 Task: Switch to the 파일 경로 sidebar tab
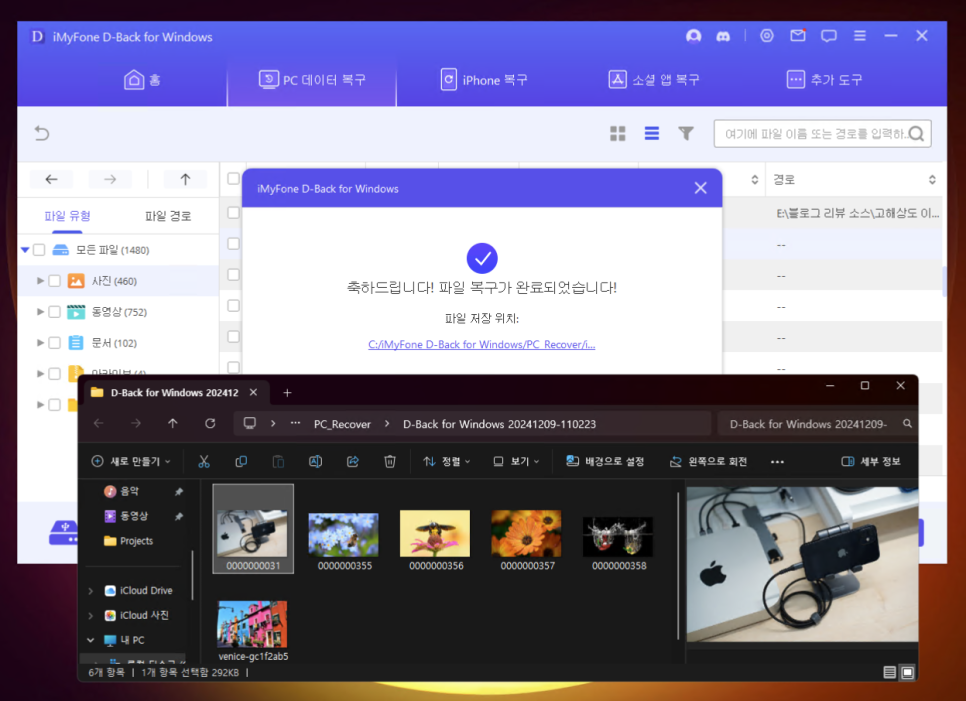point(168,216)
